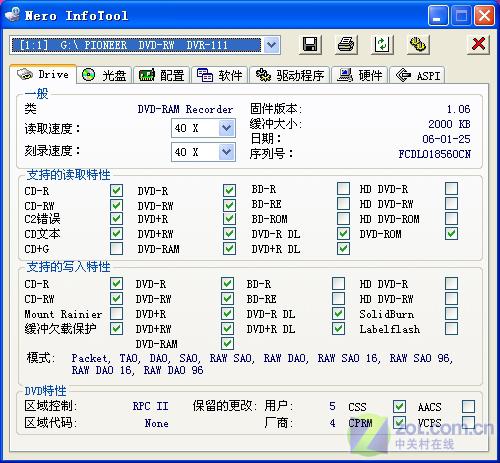Click the RPC II region control value
Screen dimensions: 500x463
[x=150, y=406]
